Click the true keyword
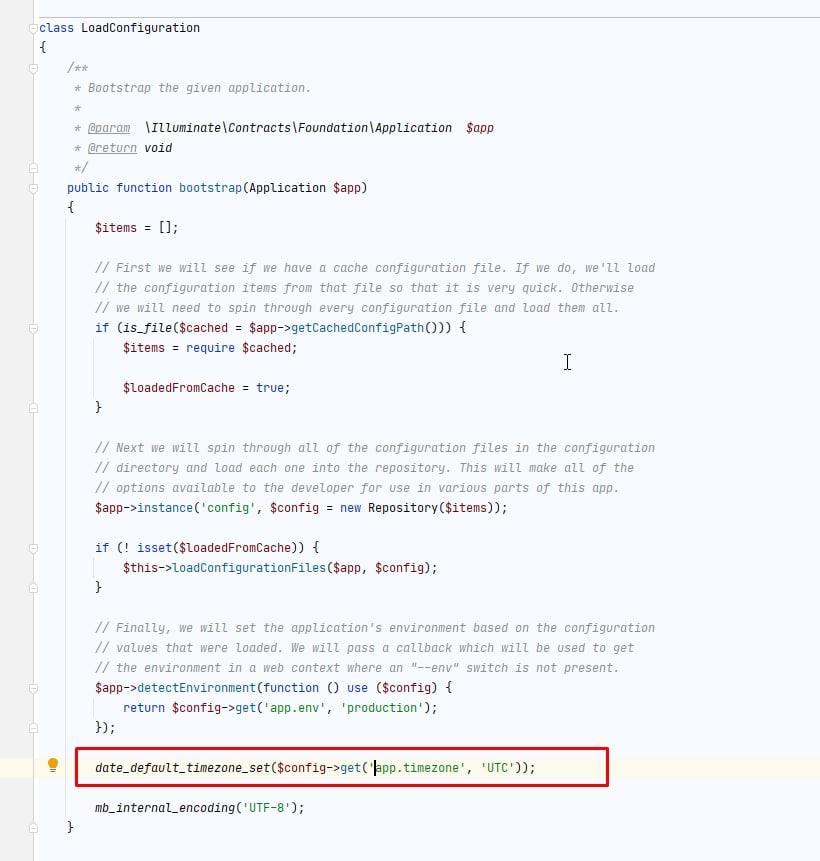Image resolution: width=820 pixels, height=861 pixels. (x=270, y=388)
